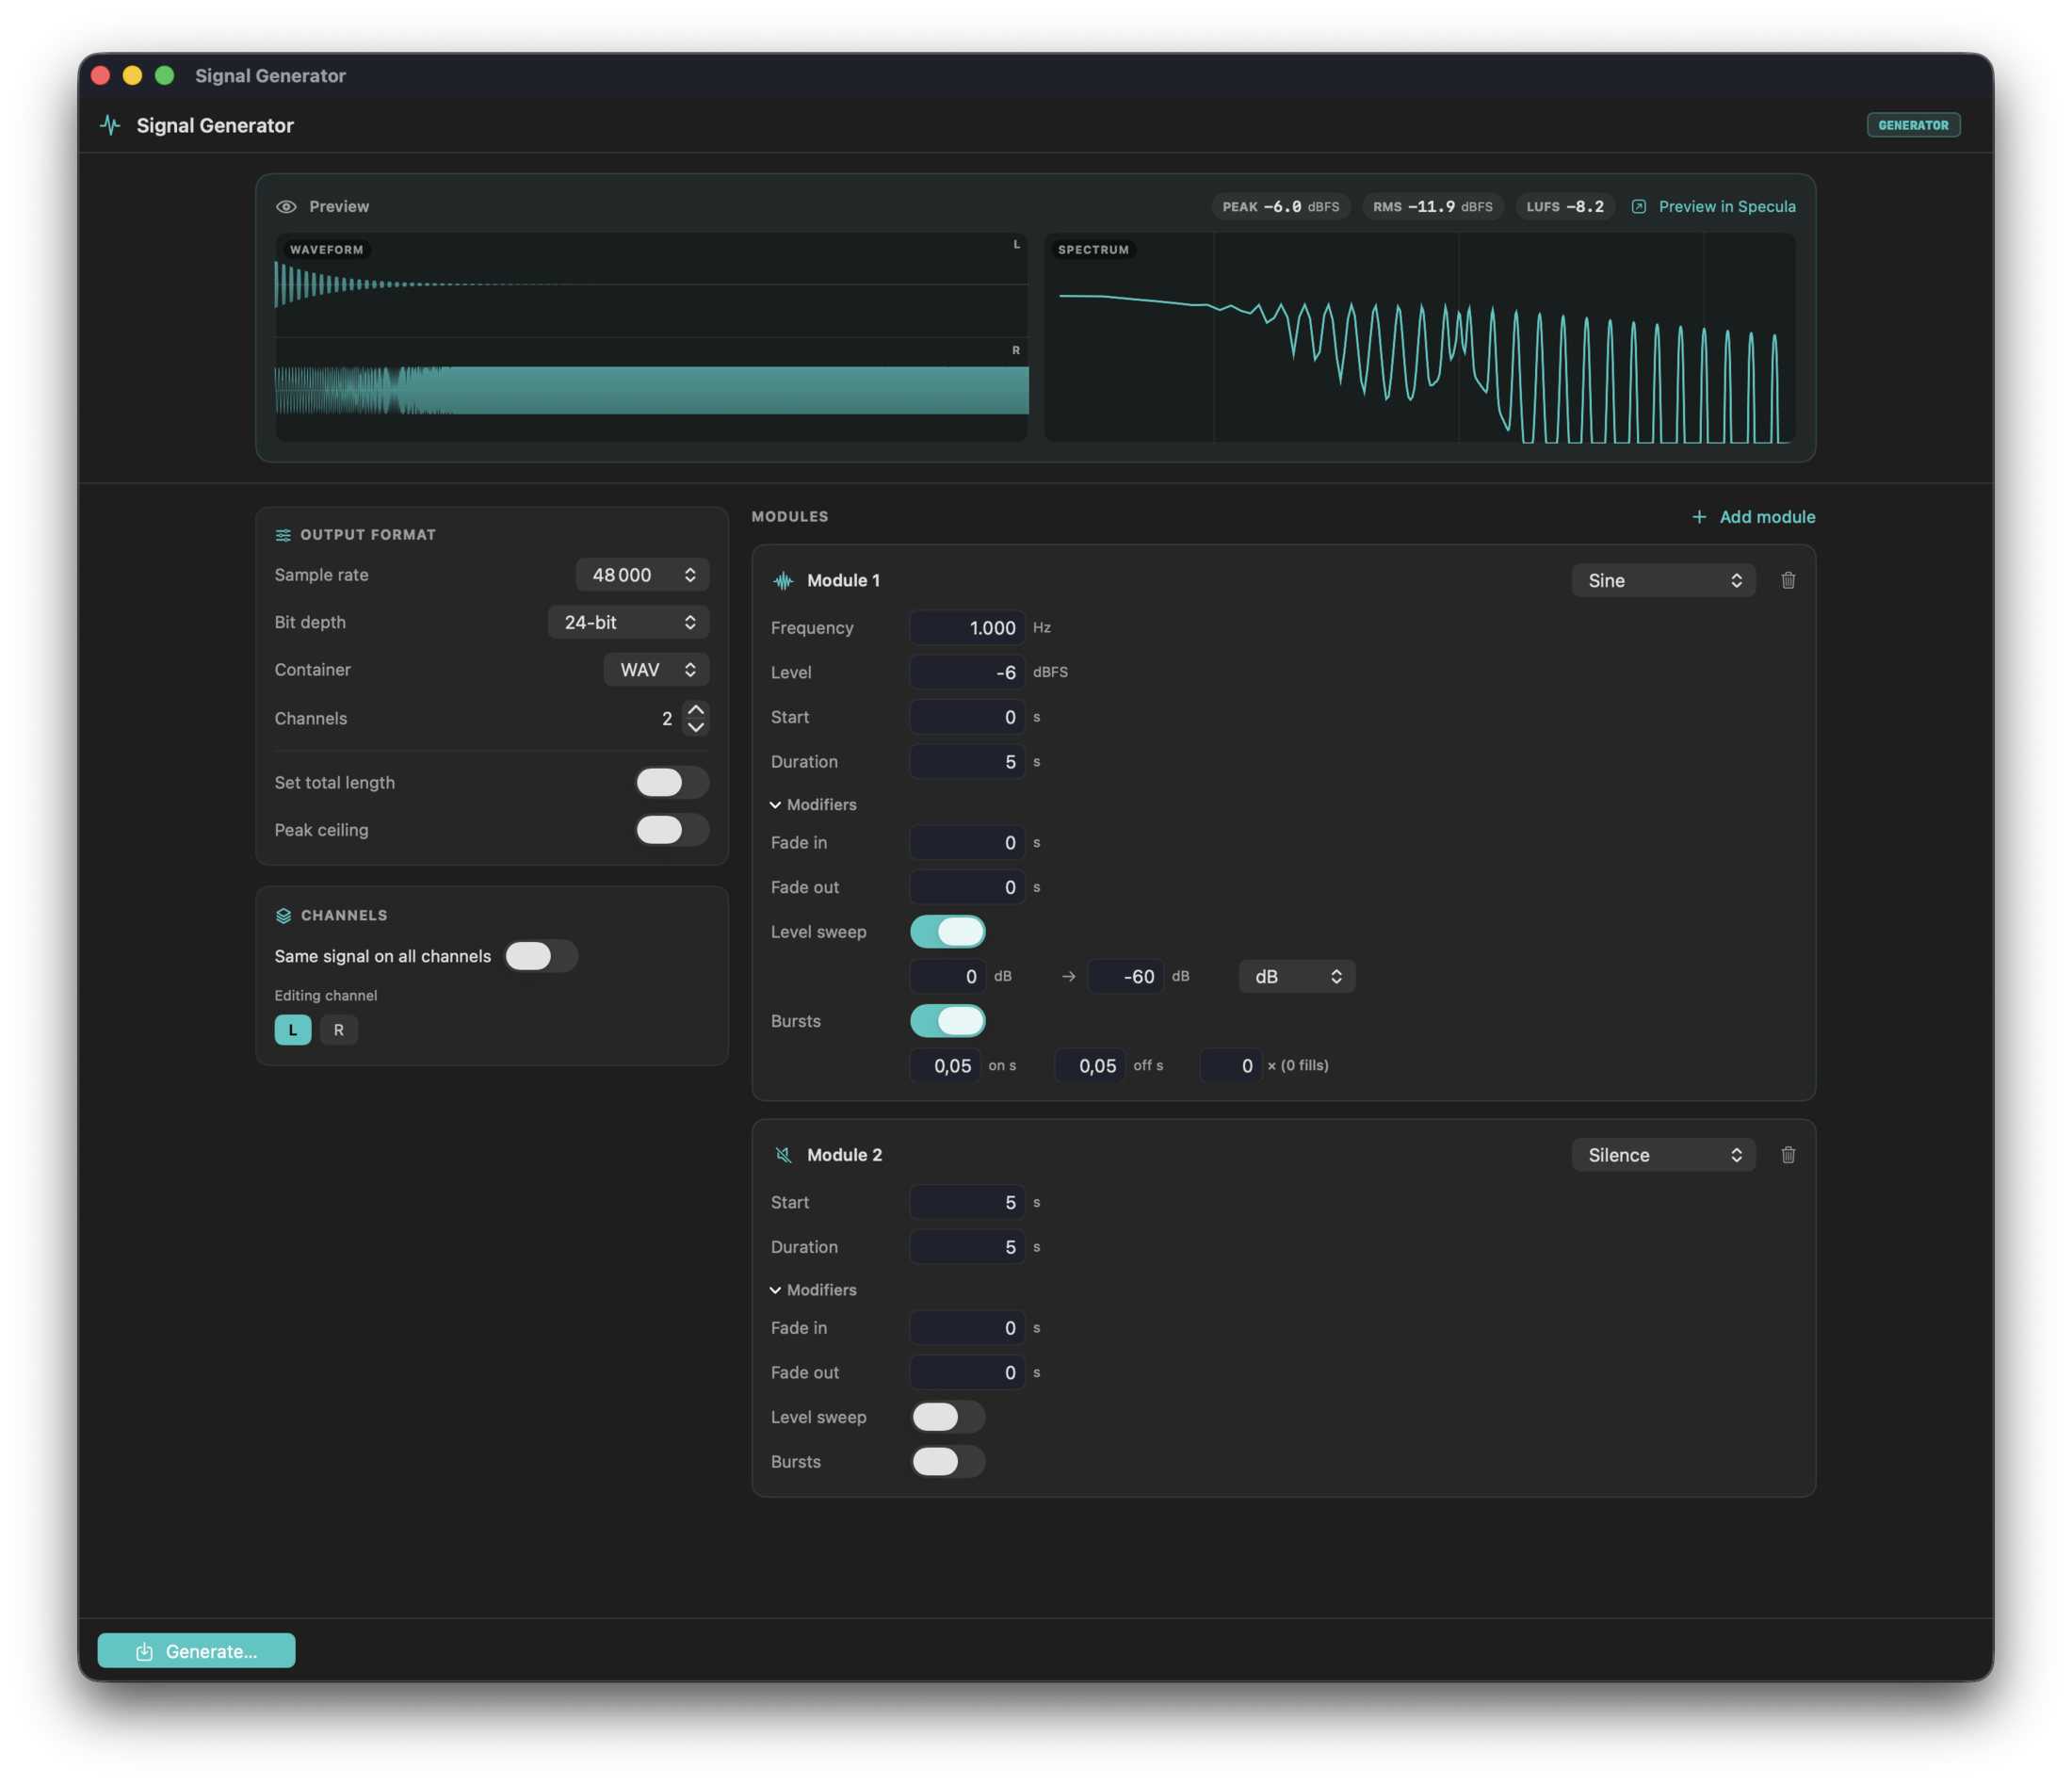Image resolution: width=2072 pixels, height=1785 pixels.
Task: Delete Module 2 with the trash icon
Action: point(1788,1155)
